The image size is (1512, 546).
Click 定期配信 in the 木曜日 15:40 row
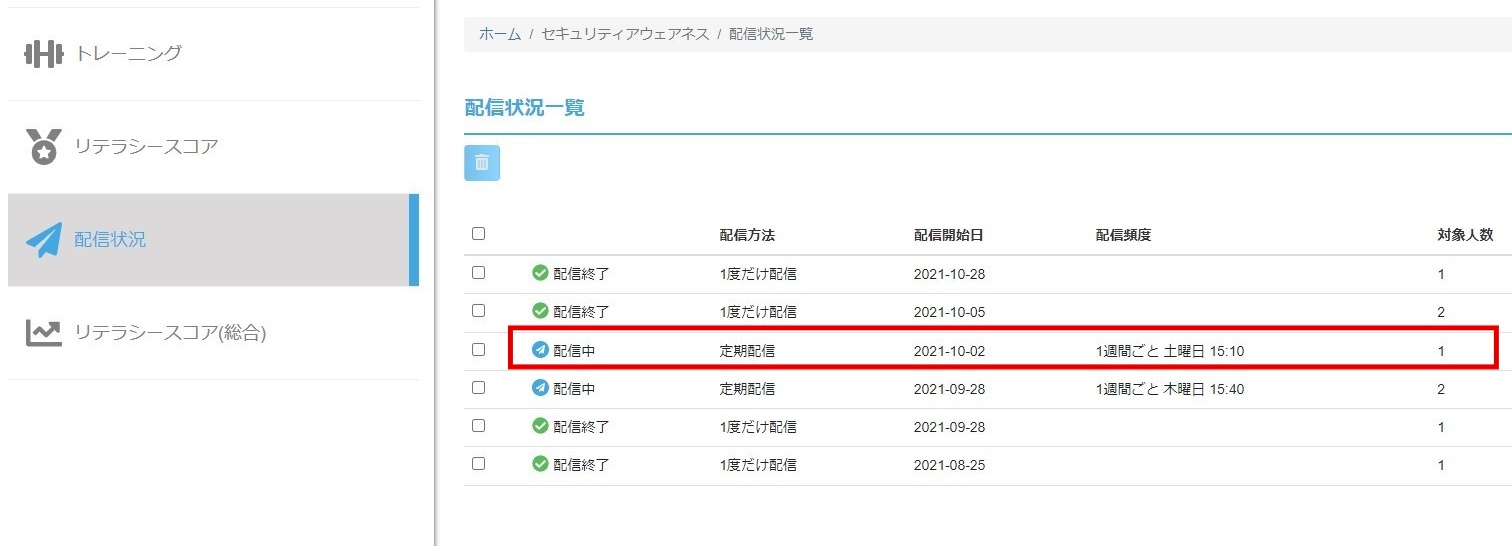pyautogui.click(x=747, y=389)
